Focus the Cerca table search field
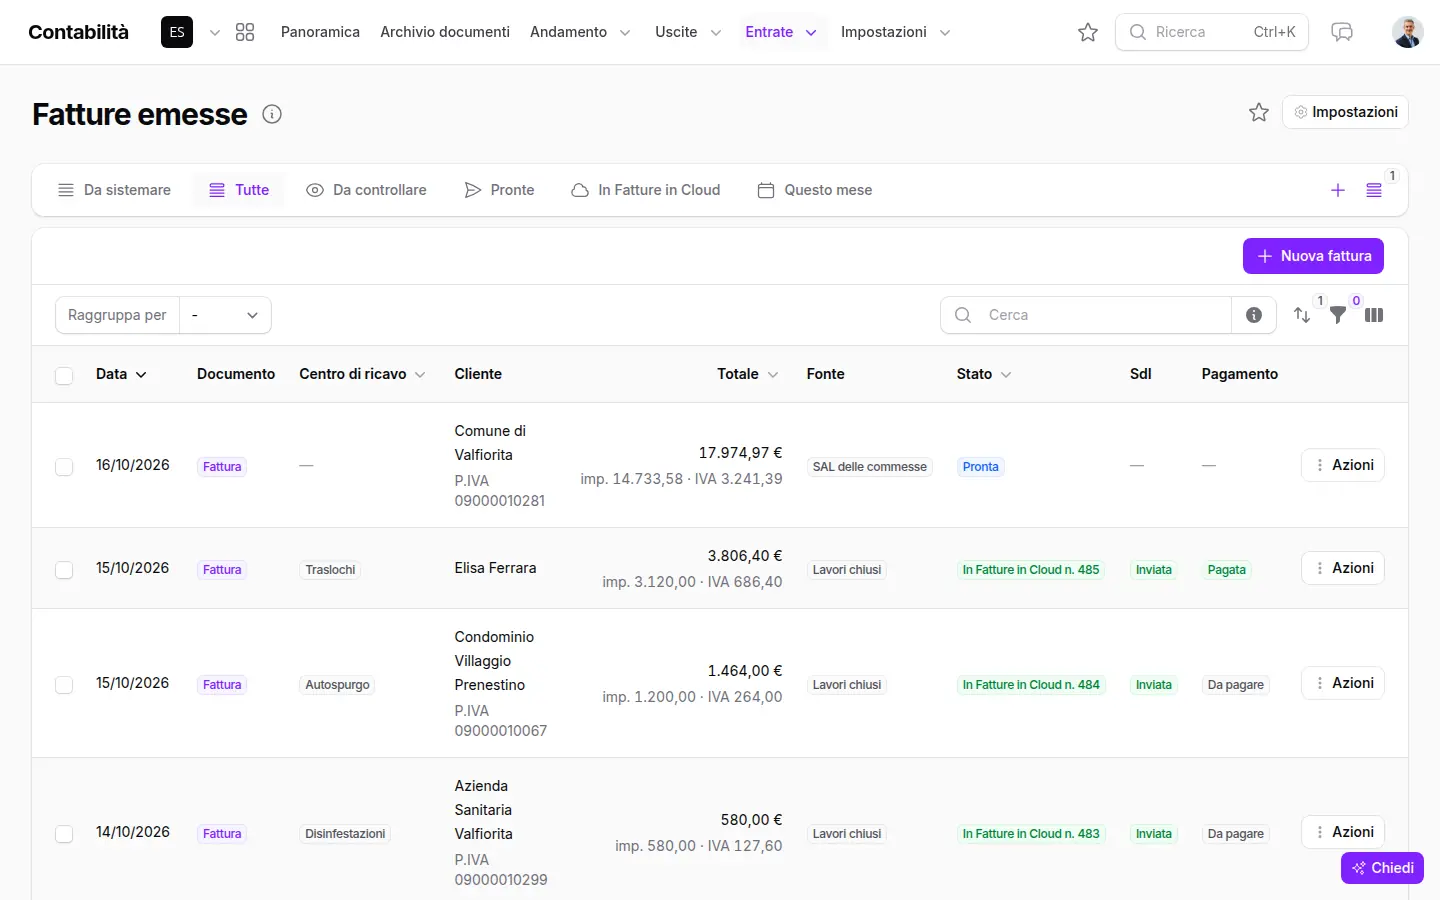Viewport: 1440px width, 900px height. click(x=1086, y=315)
